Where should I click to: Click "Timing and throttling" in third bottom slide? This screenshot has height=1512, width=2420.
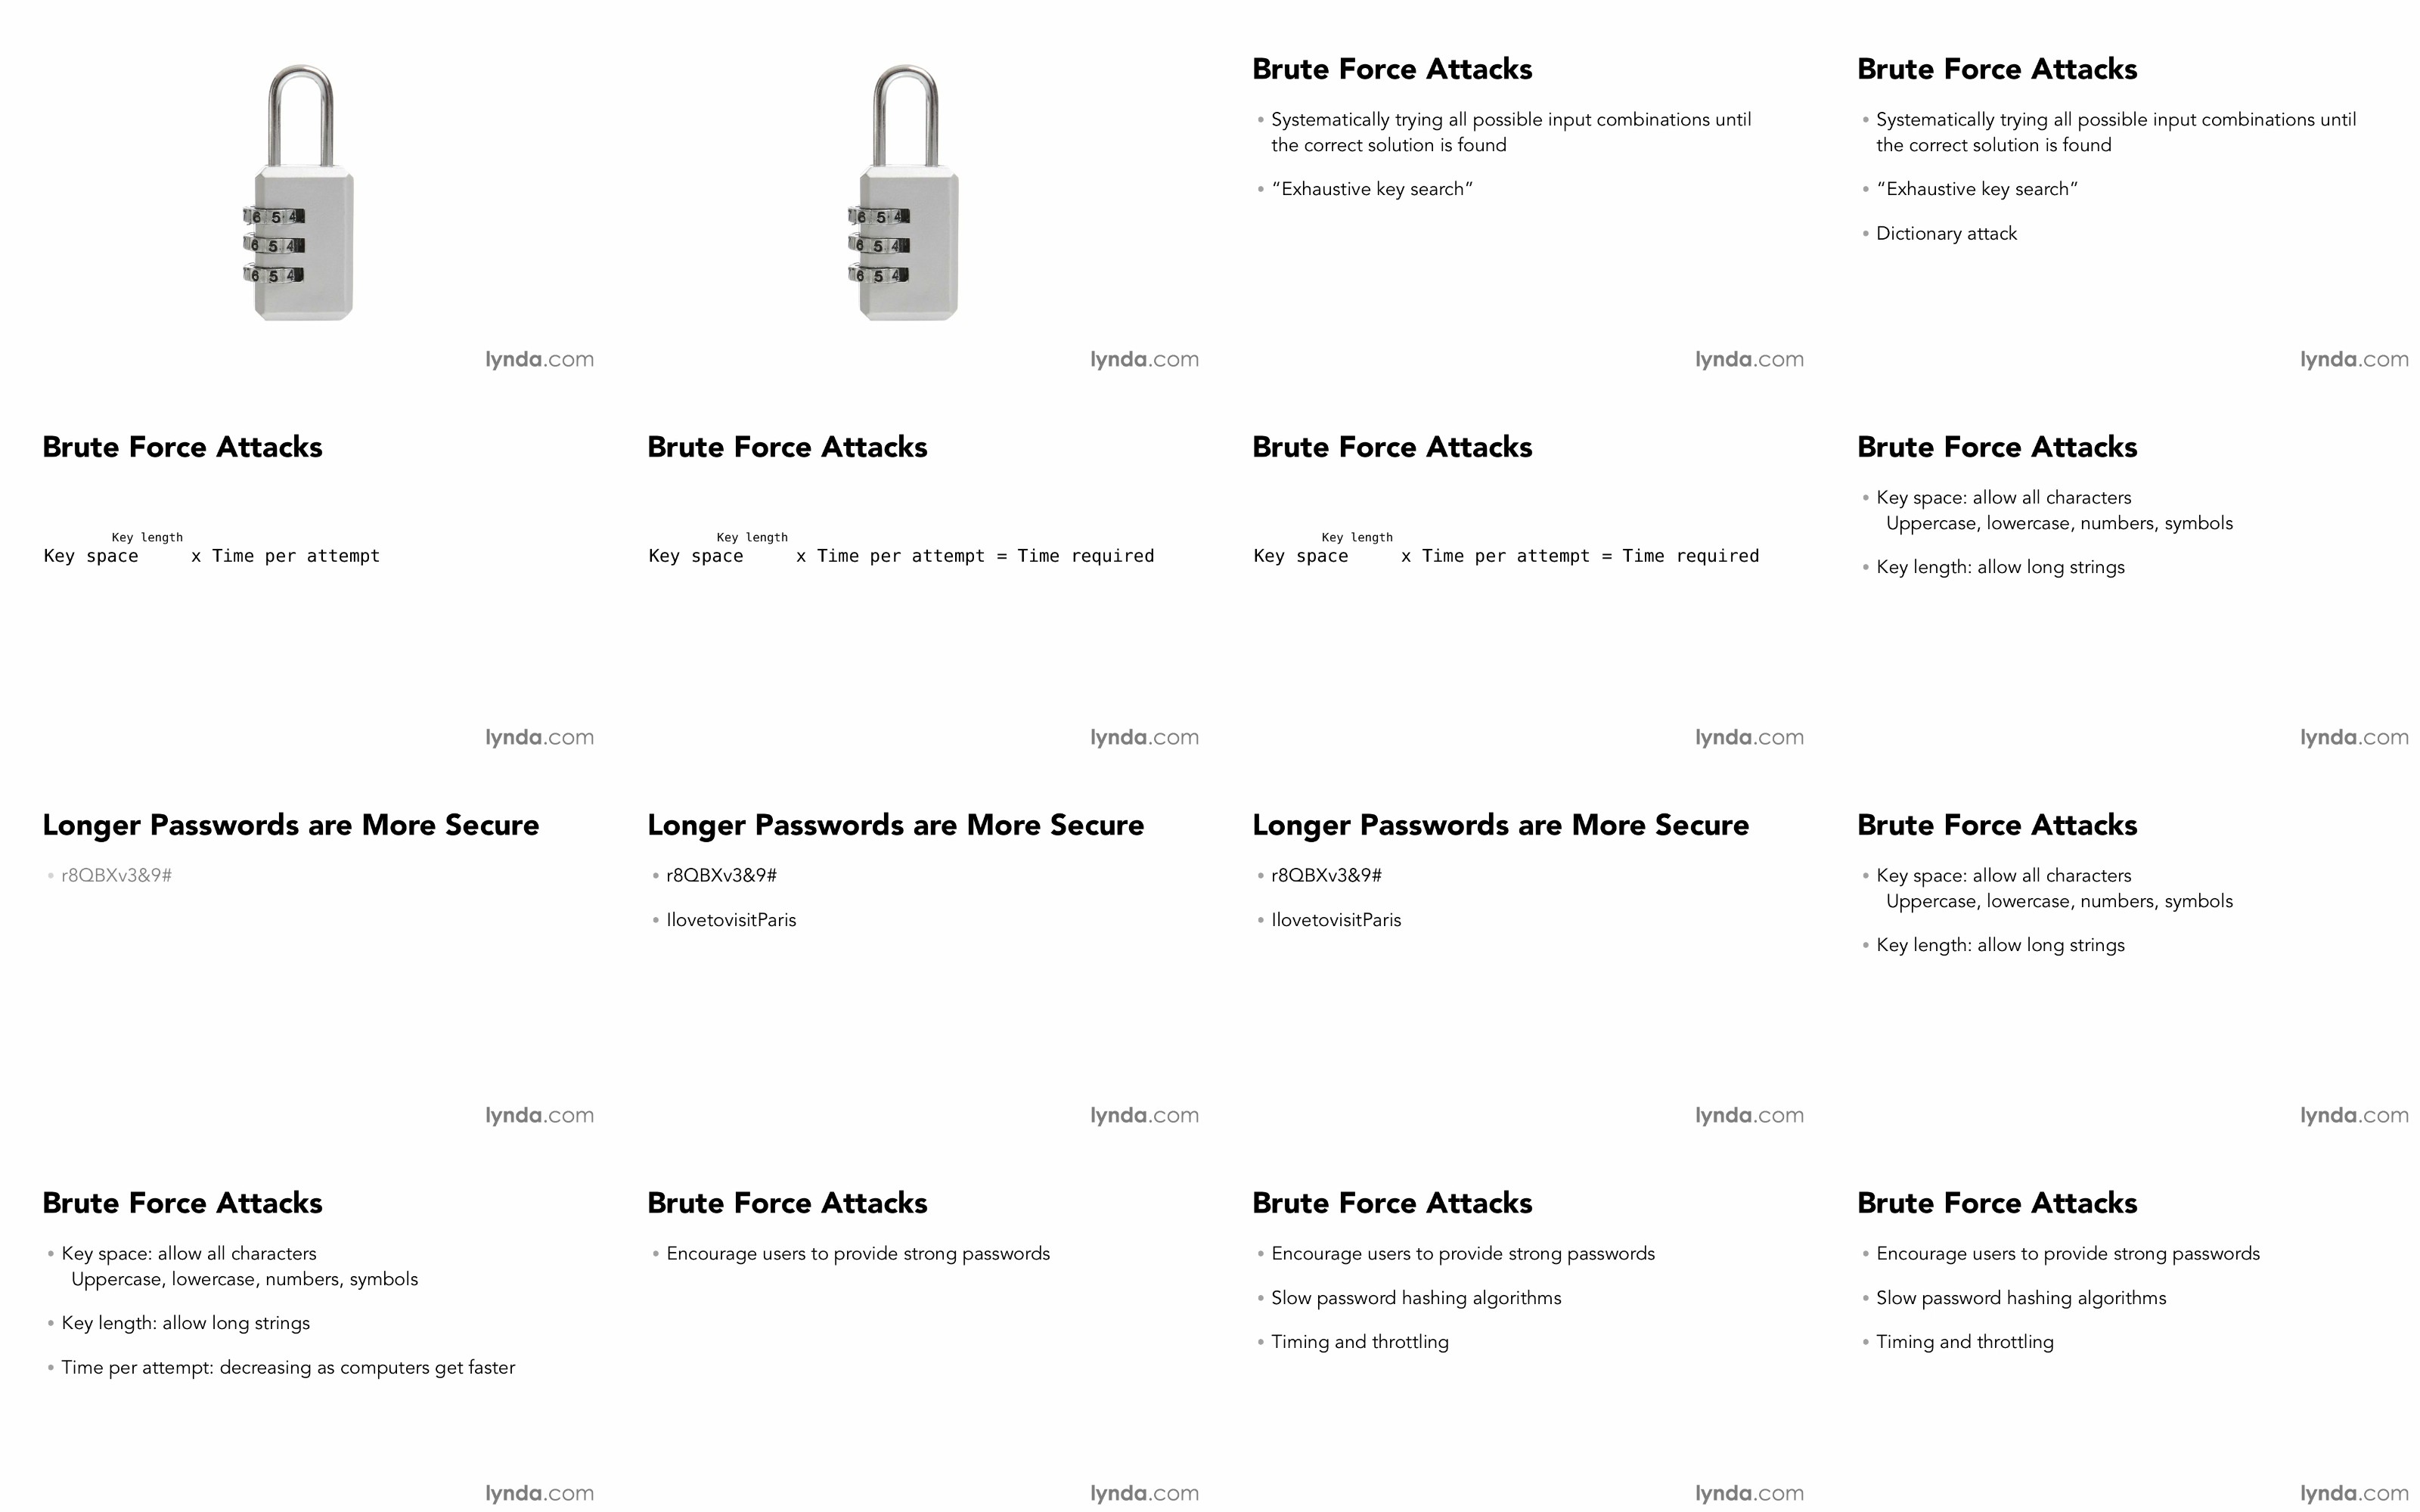(1360, 1342)
